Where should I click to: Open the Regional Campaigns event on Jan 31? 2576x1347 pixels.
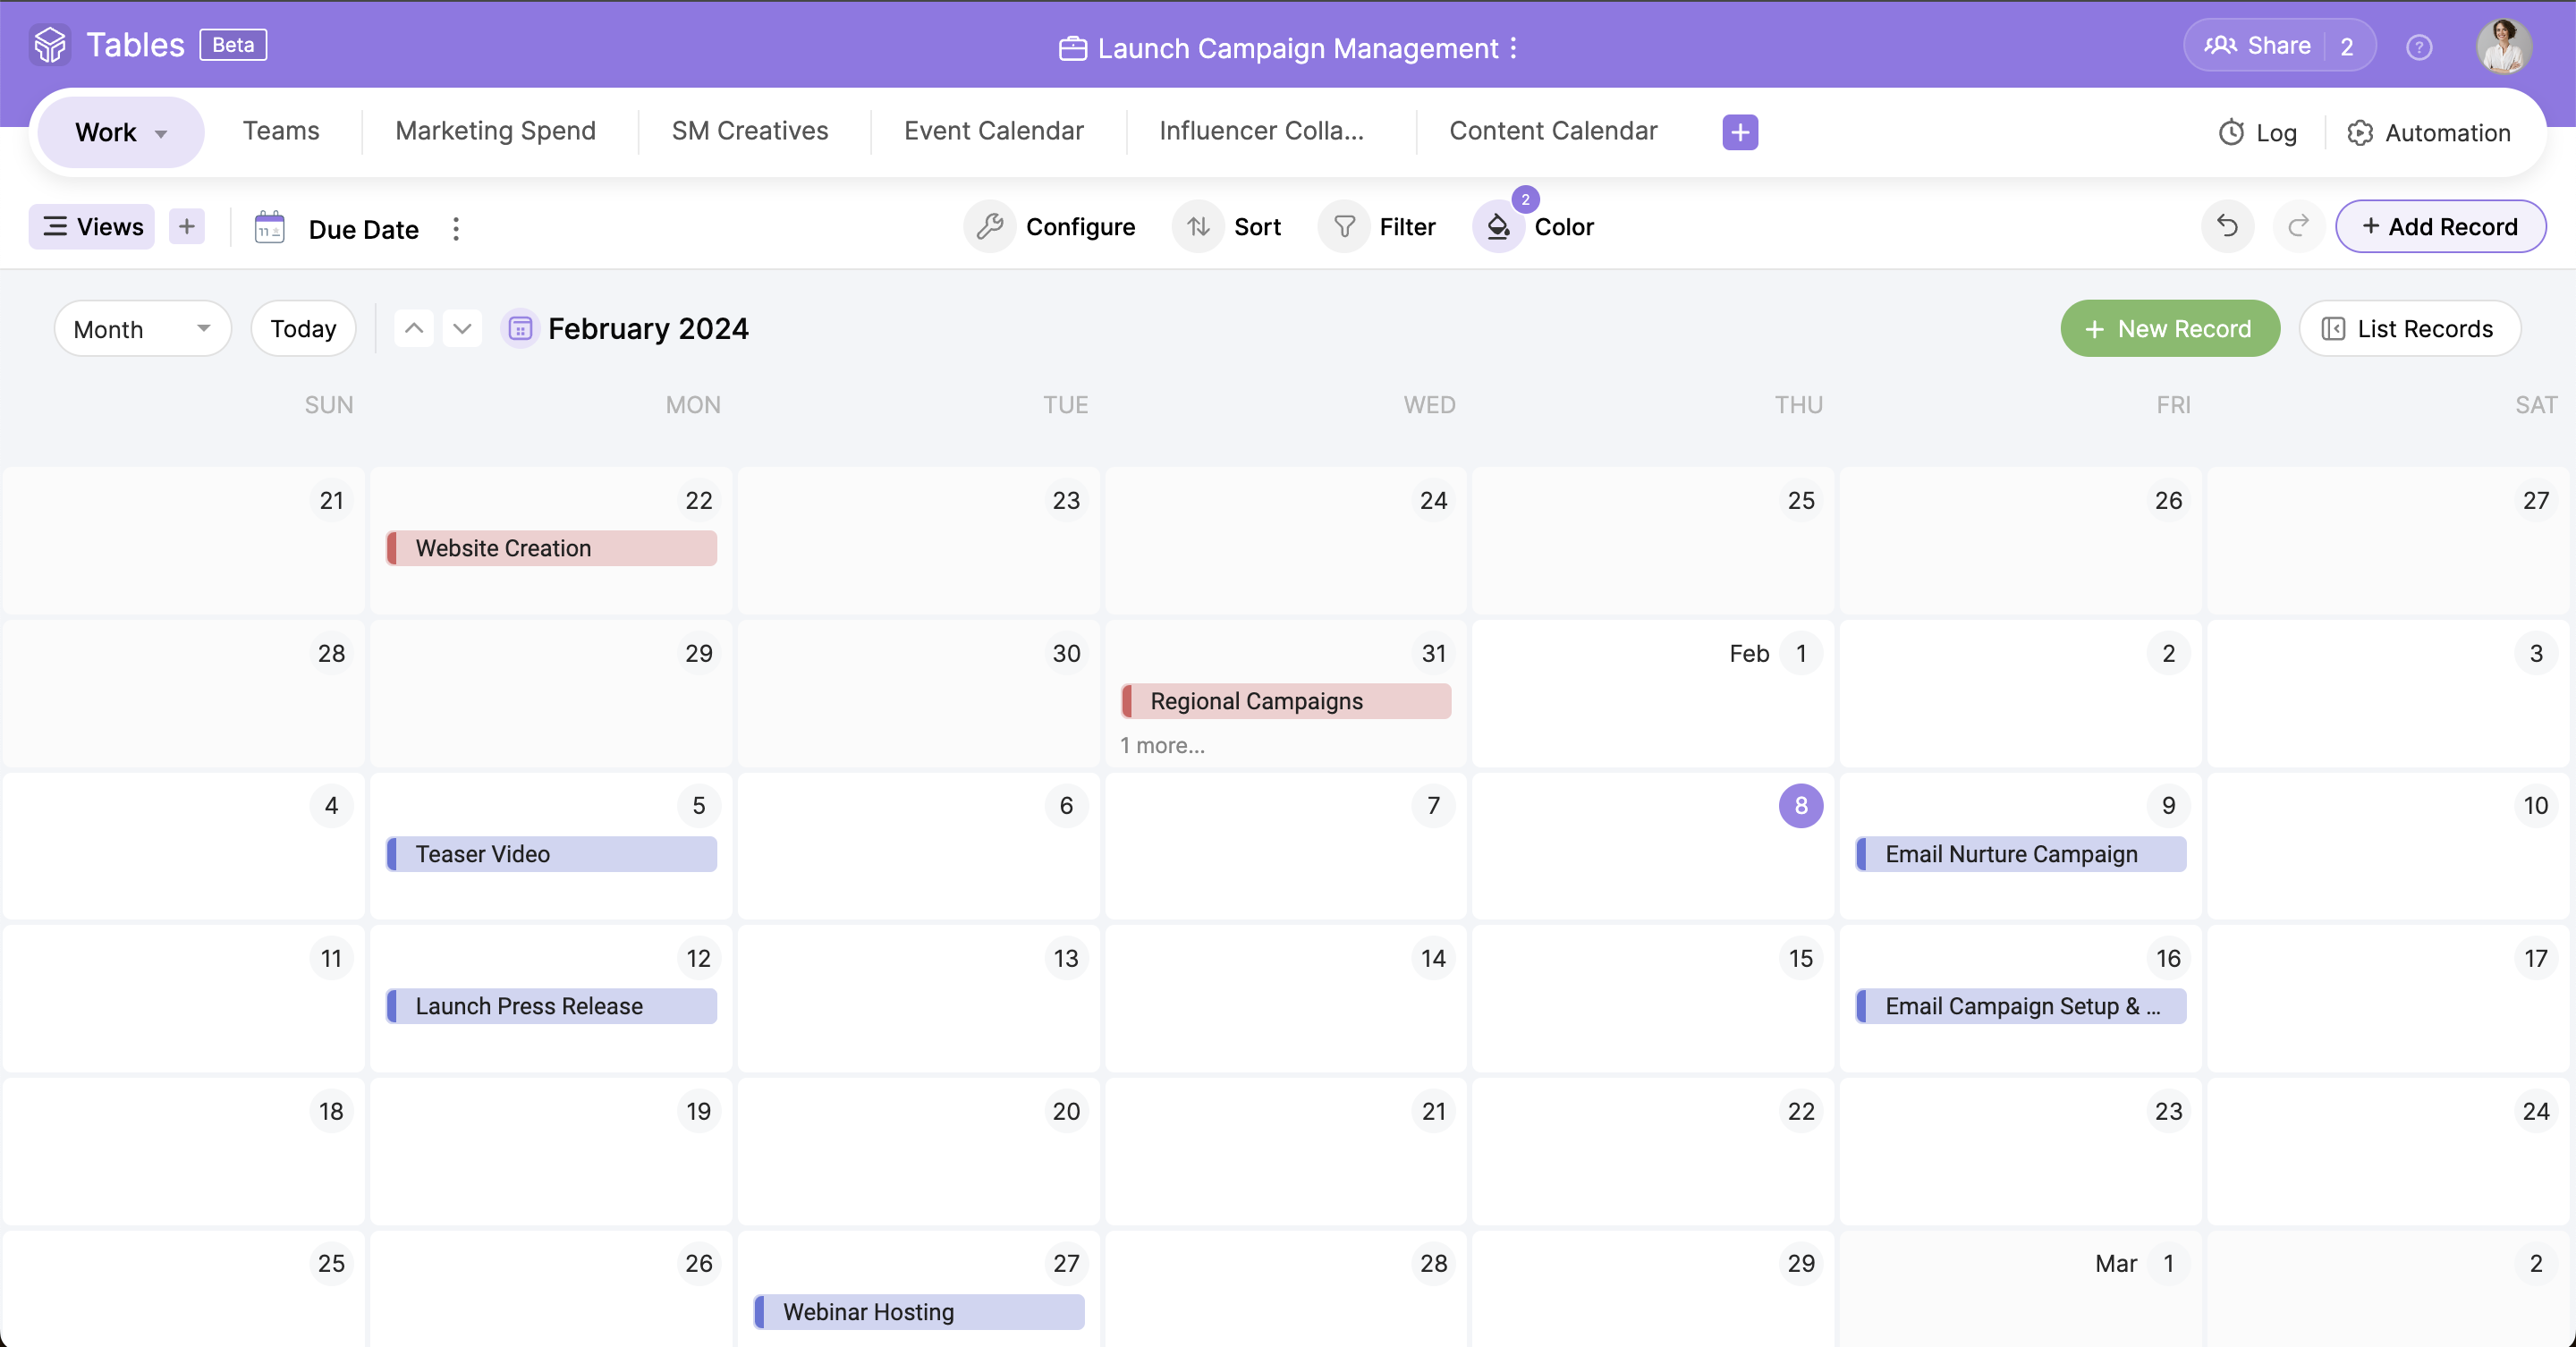coord(1285,701)
